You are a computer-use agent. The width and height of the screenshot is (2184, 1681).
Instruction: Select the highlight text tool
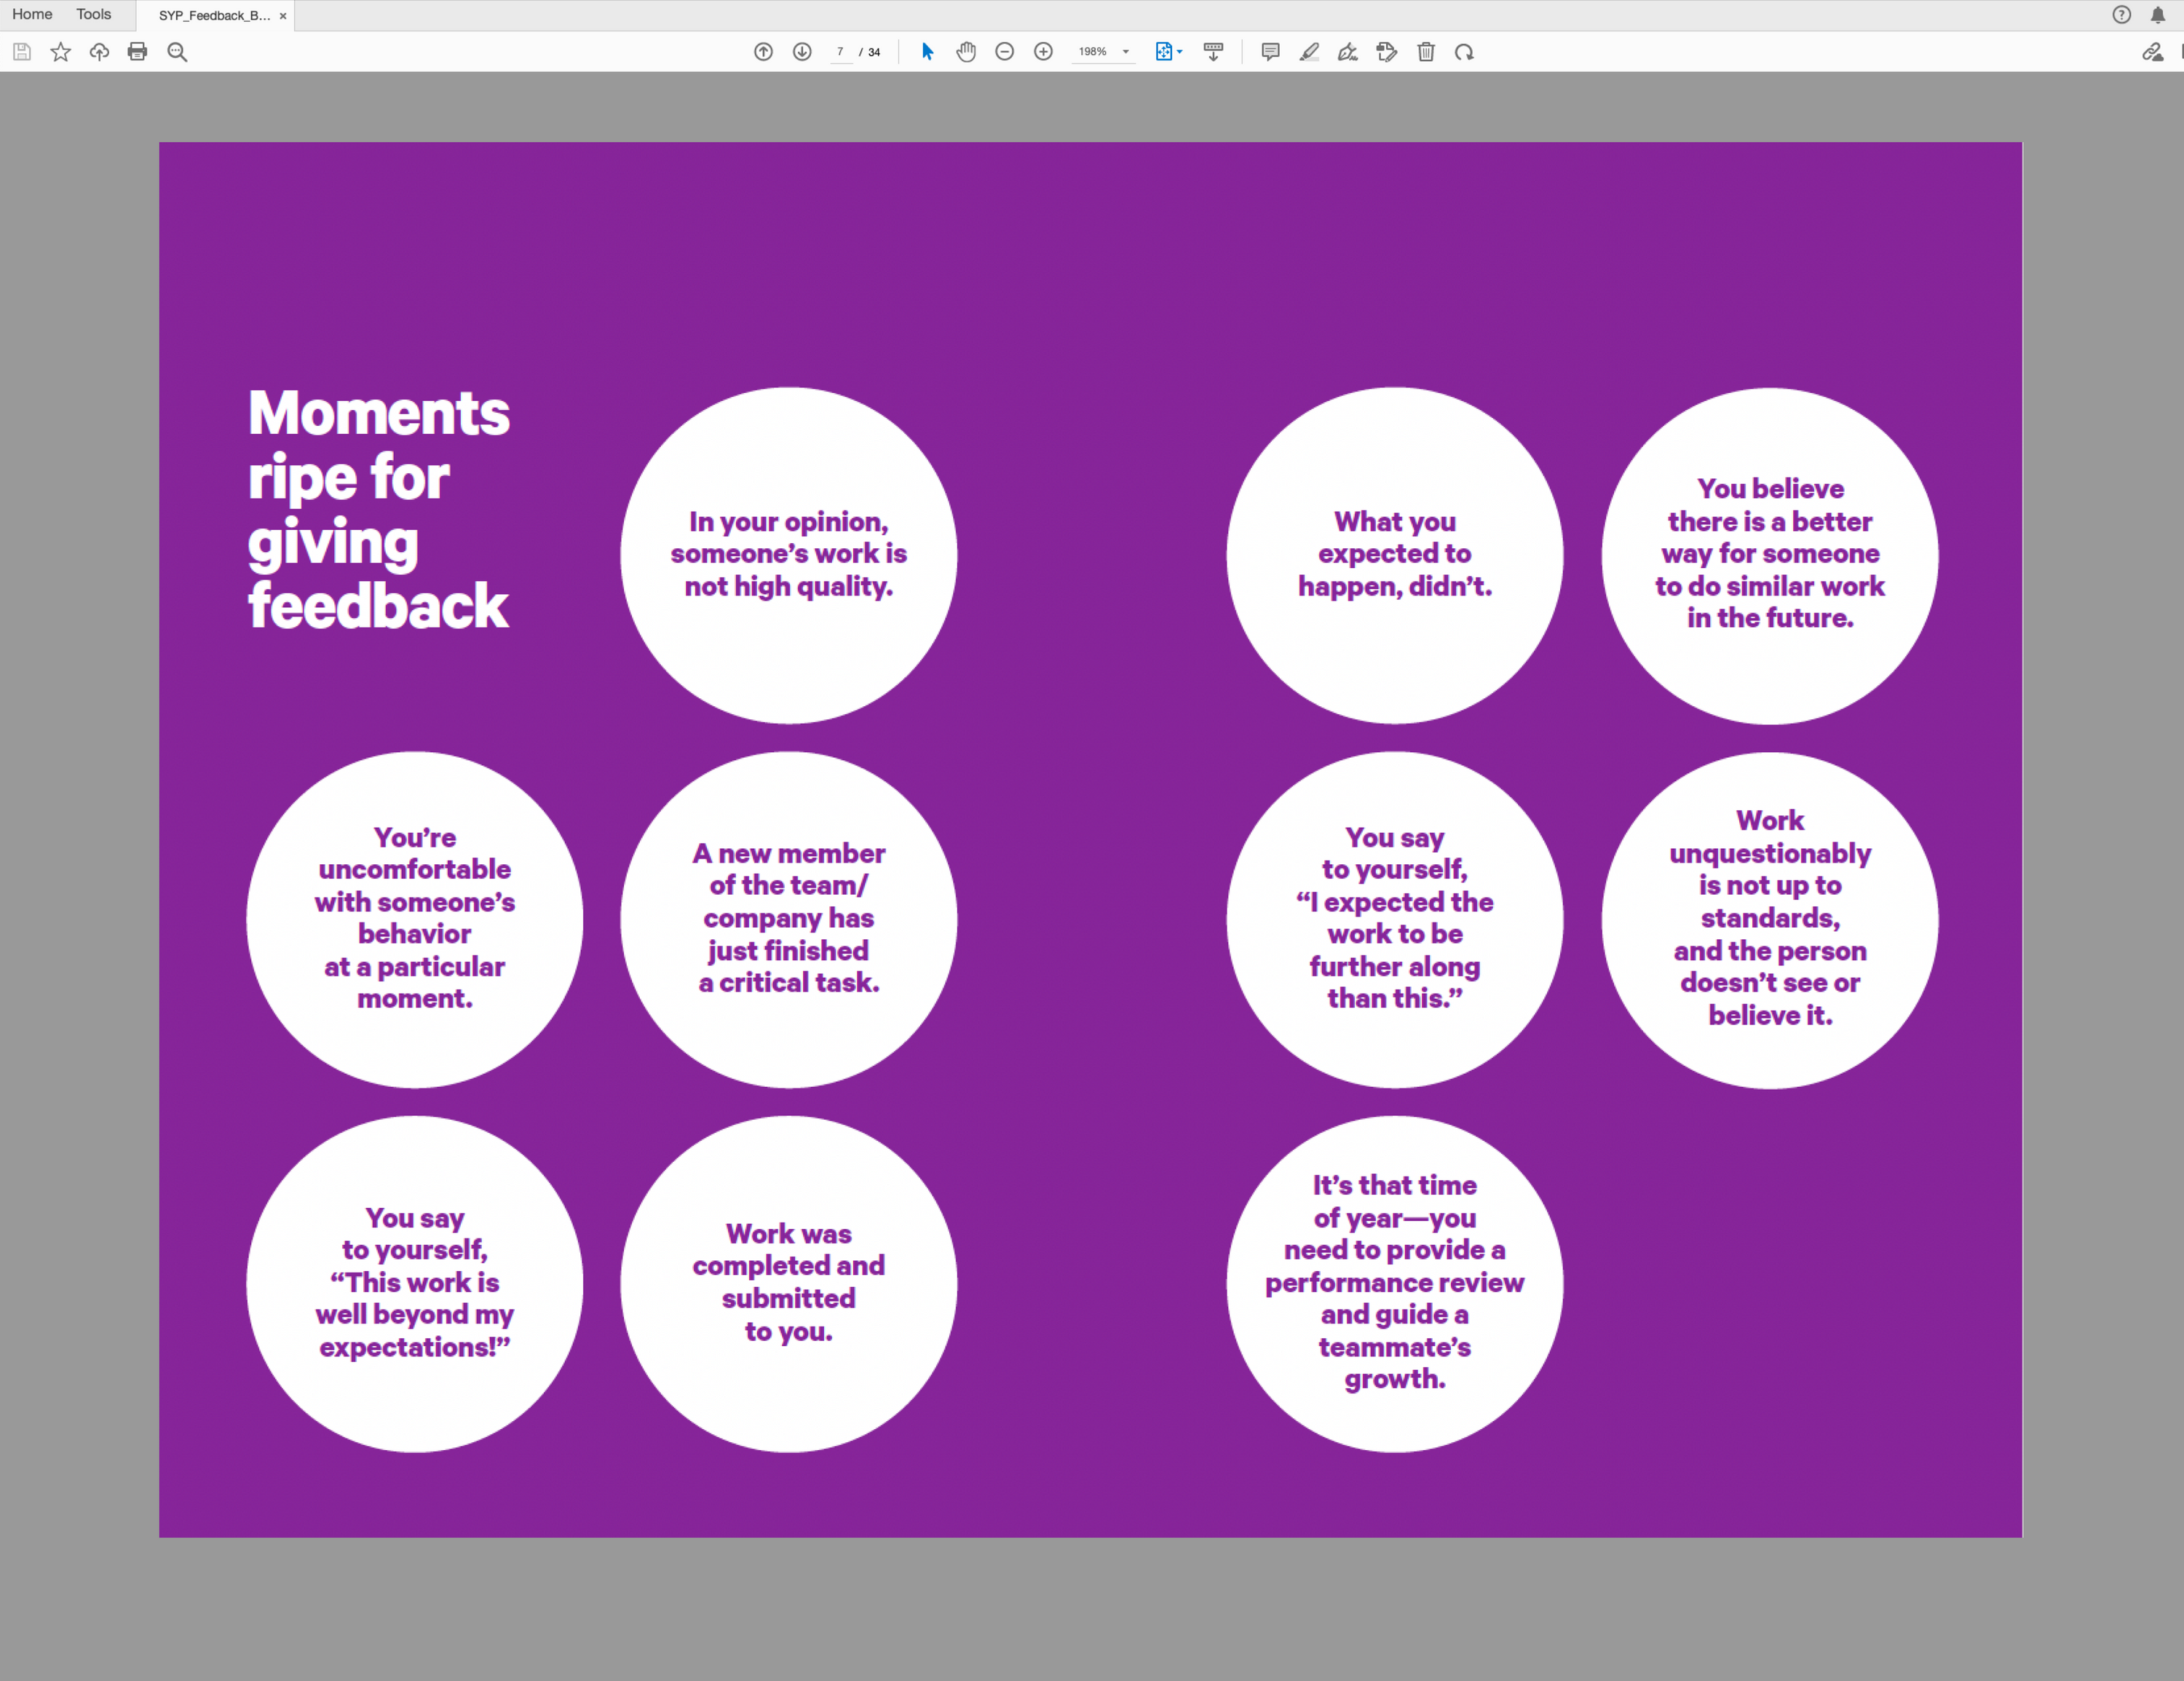pyautogui.click(x=1309, y=52)
